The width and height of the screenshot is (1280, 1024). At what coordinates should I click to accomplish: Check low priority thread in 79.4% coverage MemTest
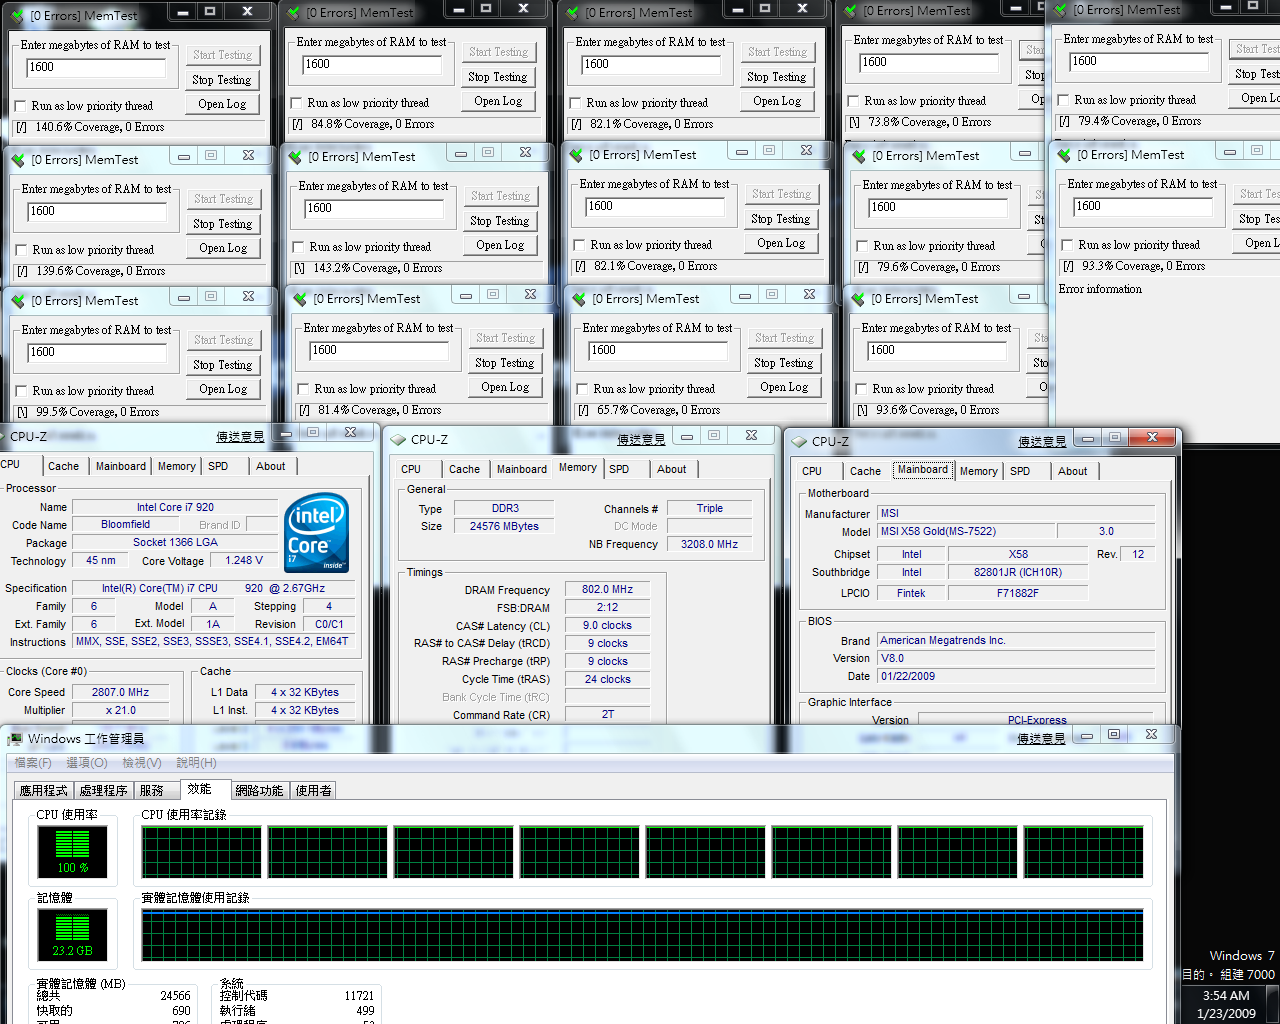coord(1063,100)
